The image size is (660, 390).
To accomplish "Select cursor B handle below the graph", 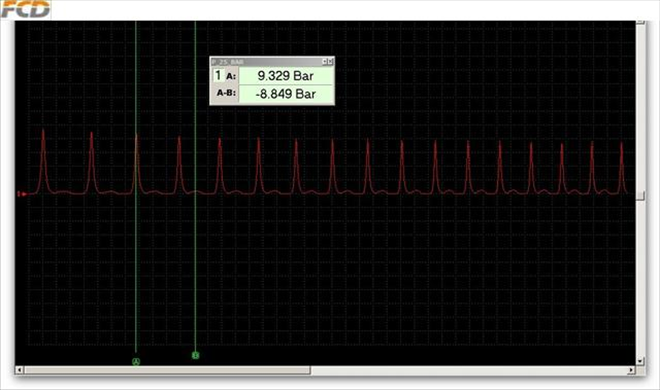I will (x=195, y=356).
